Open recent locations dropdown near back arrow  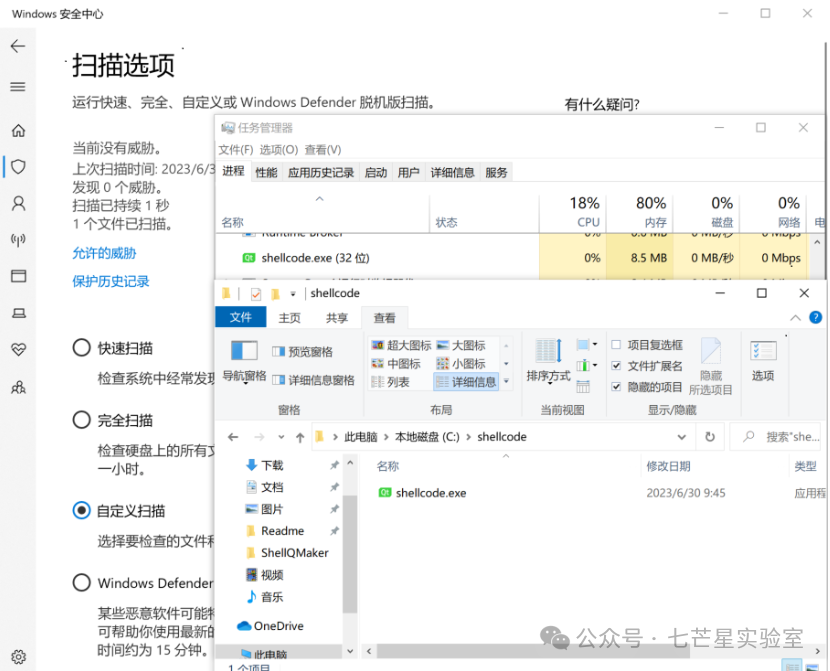click(281, 437)
